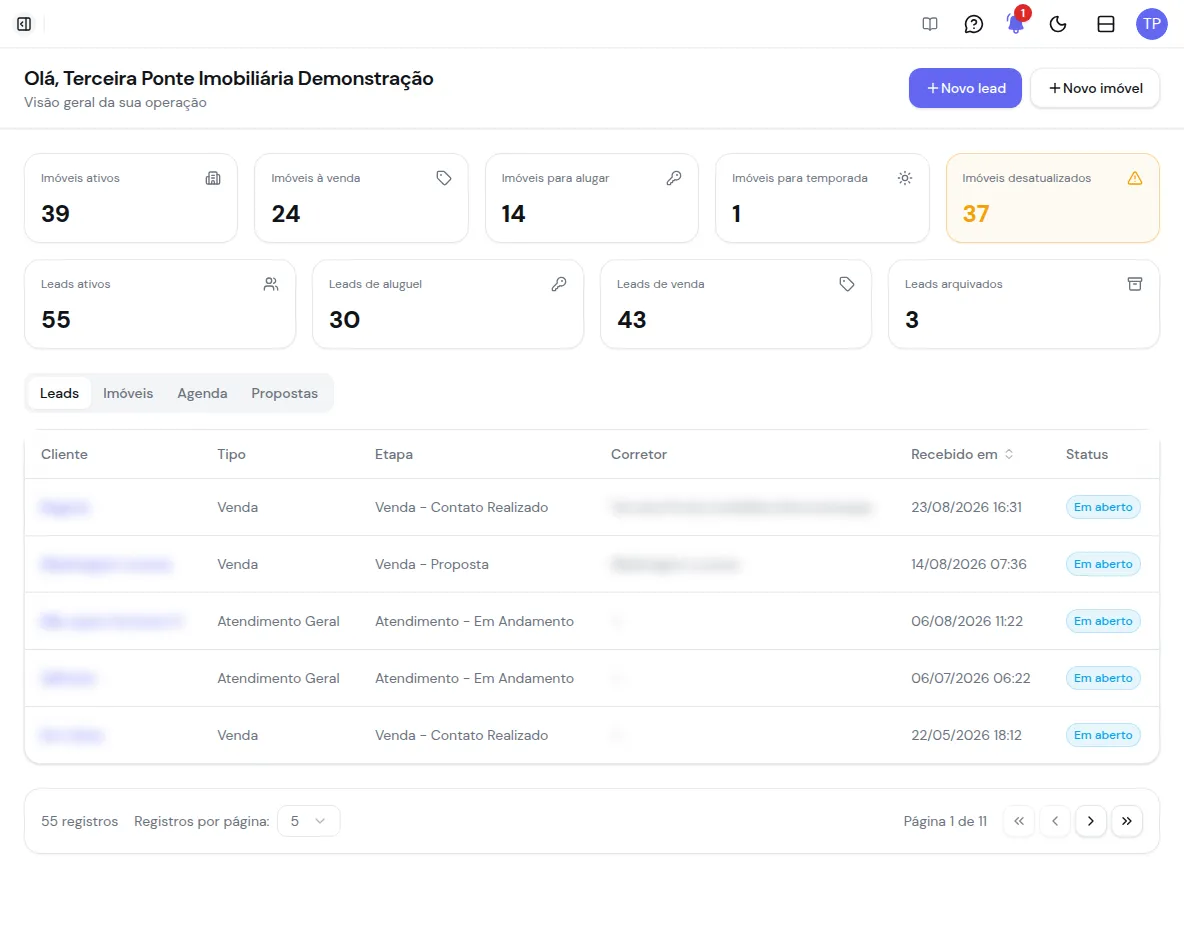Open the Leads ativos count 55

tap(56, 319)
